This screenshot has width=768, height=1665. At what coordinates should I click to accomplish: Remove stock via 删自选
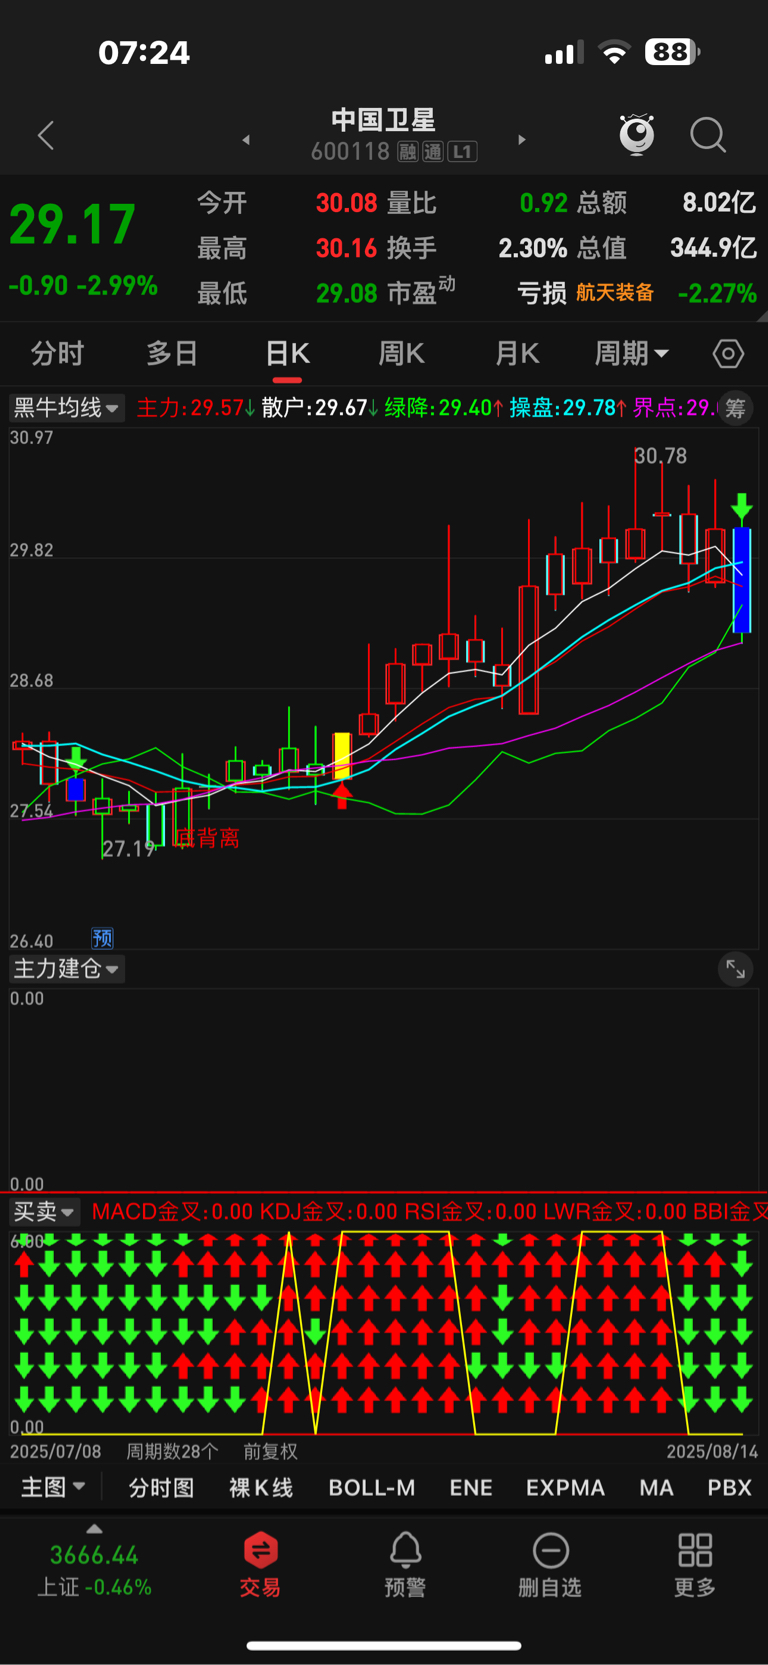point(550,1564)
